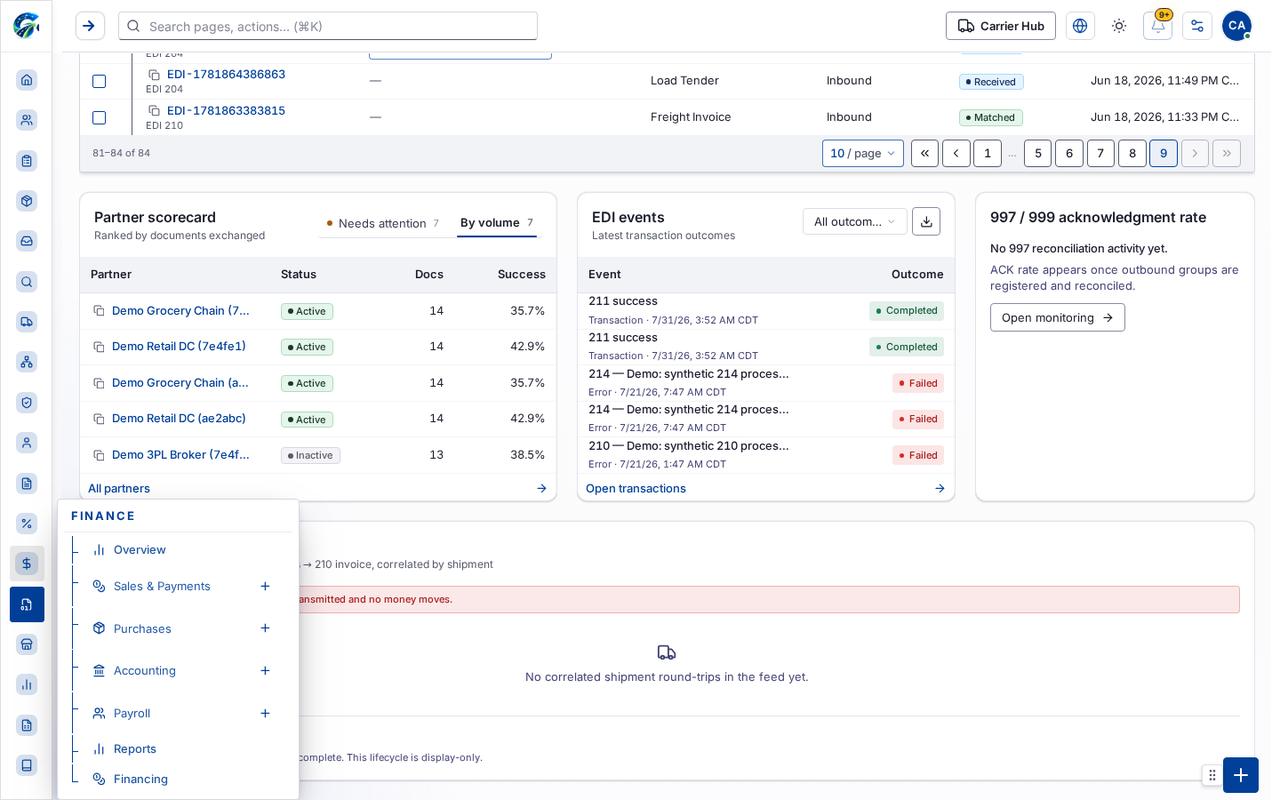Check the box for row EDI-1781863383815
This screenshot has height=800, width=1280.
pyautogui.click(x=99, y=118)
